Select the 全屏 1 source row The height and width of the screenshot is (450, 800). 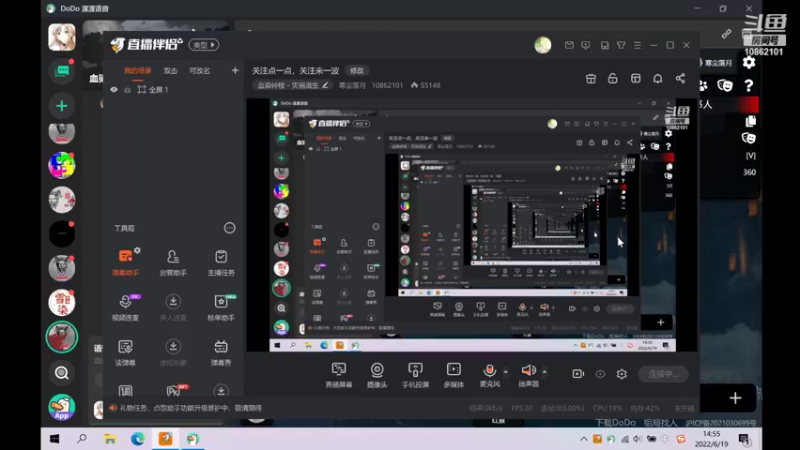click(x=172, y=89)
